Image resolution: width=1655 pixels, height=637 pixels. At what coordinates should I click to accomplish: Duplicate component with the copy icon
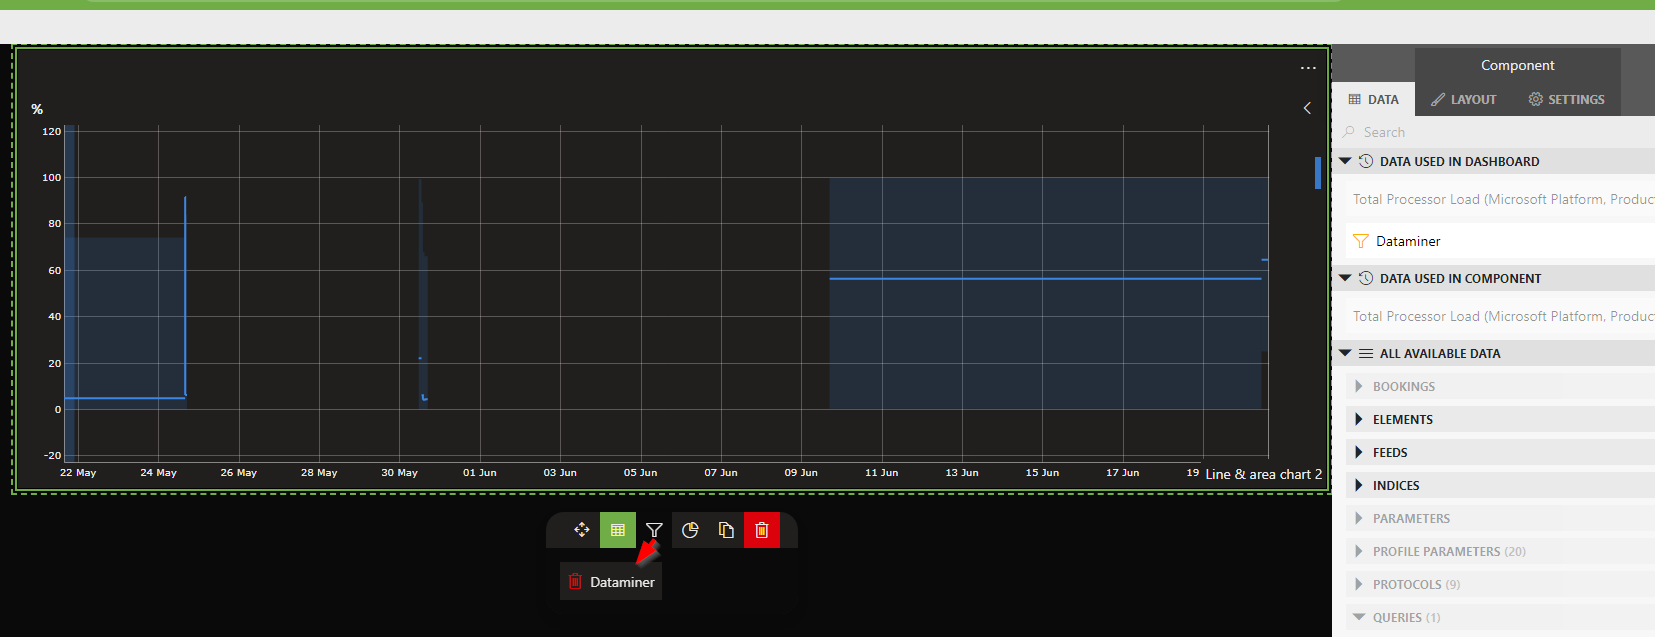click(x=726, y=530)
